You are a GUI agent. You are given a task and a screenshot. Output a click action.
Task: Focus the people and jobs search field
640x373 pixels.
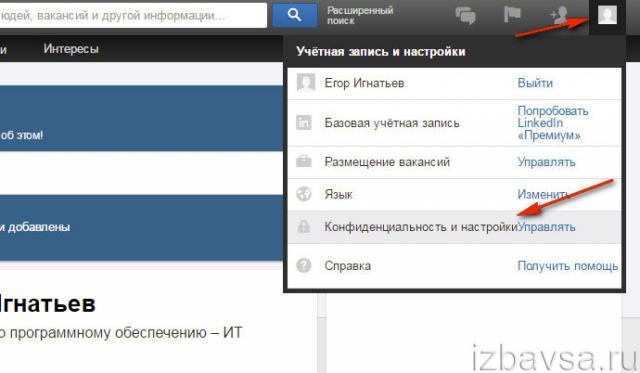(133, 16)
